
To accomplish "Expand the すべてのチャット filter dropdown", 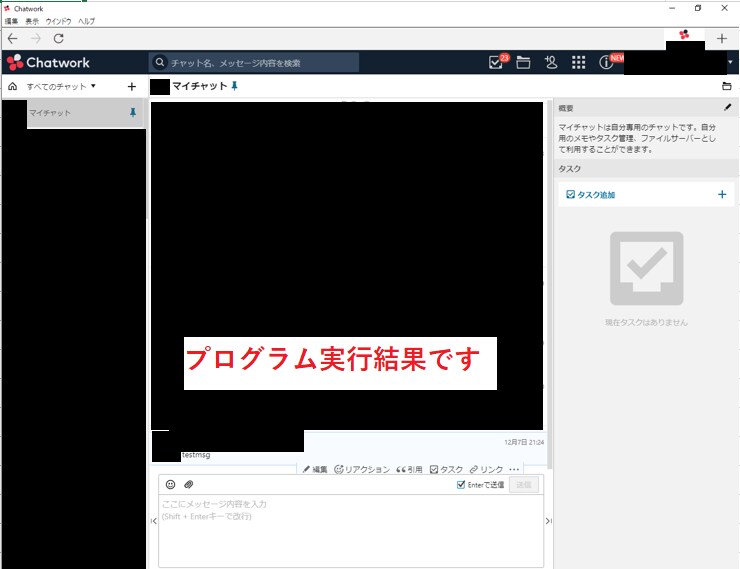I will 61,86.
